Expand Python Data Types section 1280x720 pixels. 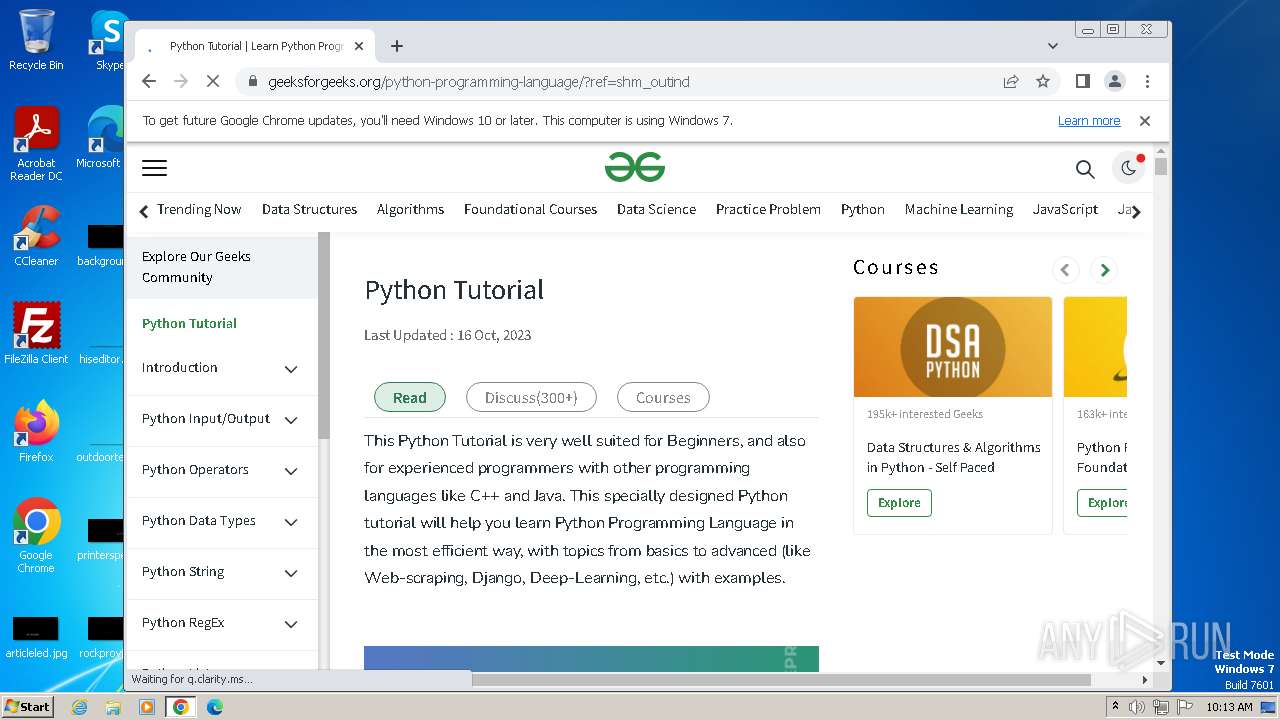[x=291, y=522]
